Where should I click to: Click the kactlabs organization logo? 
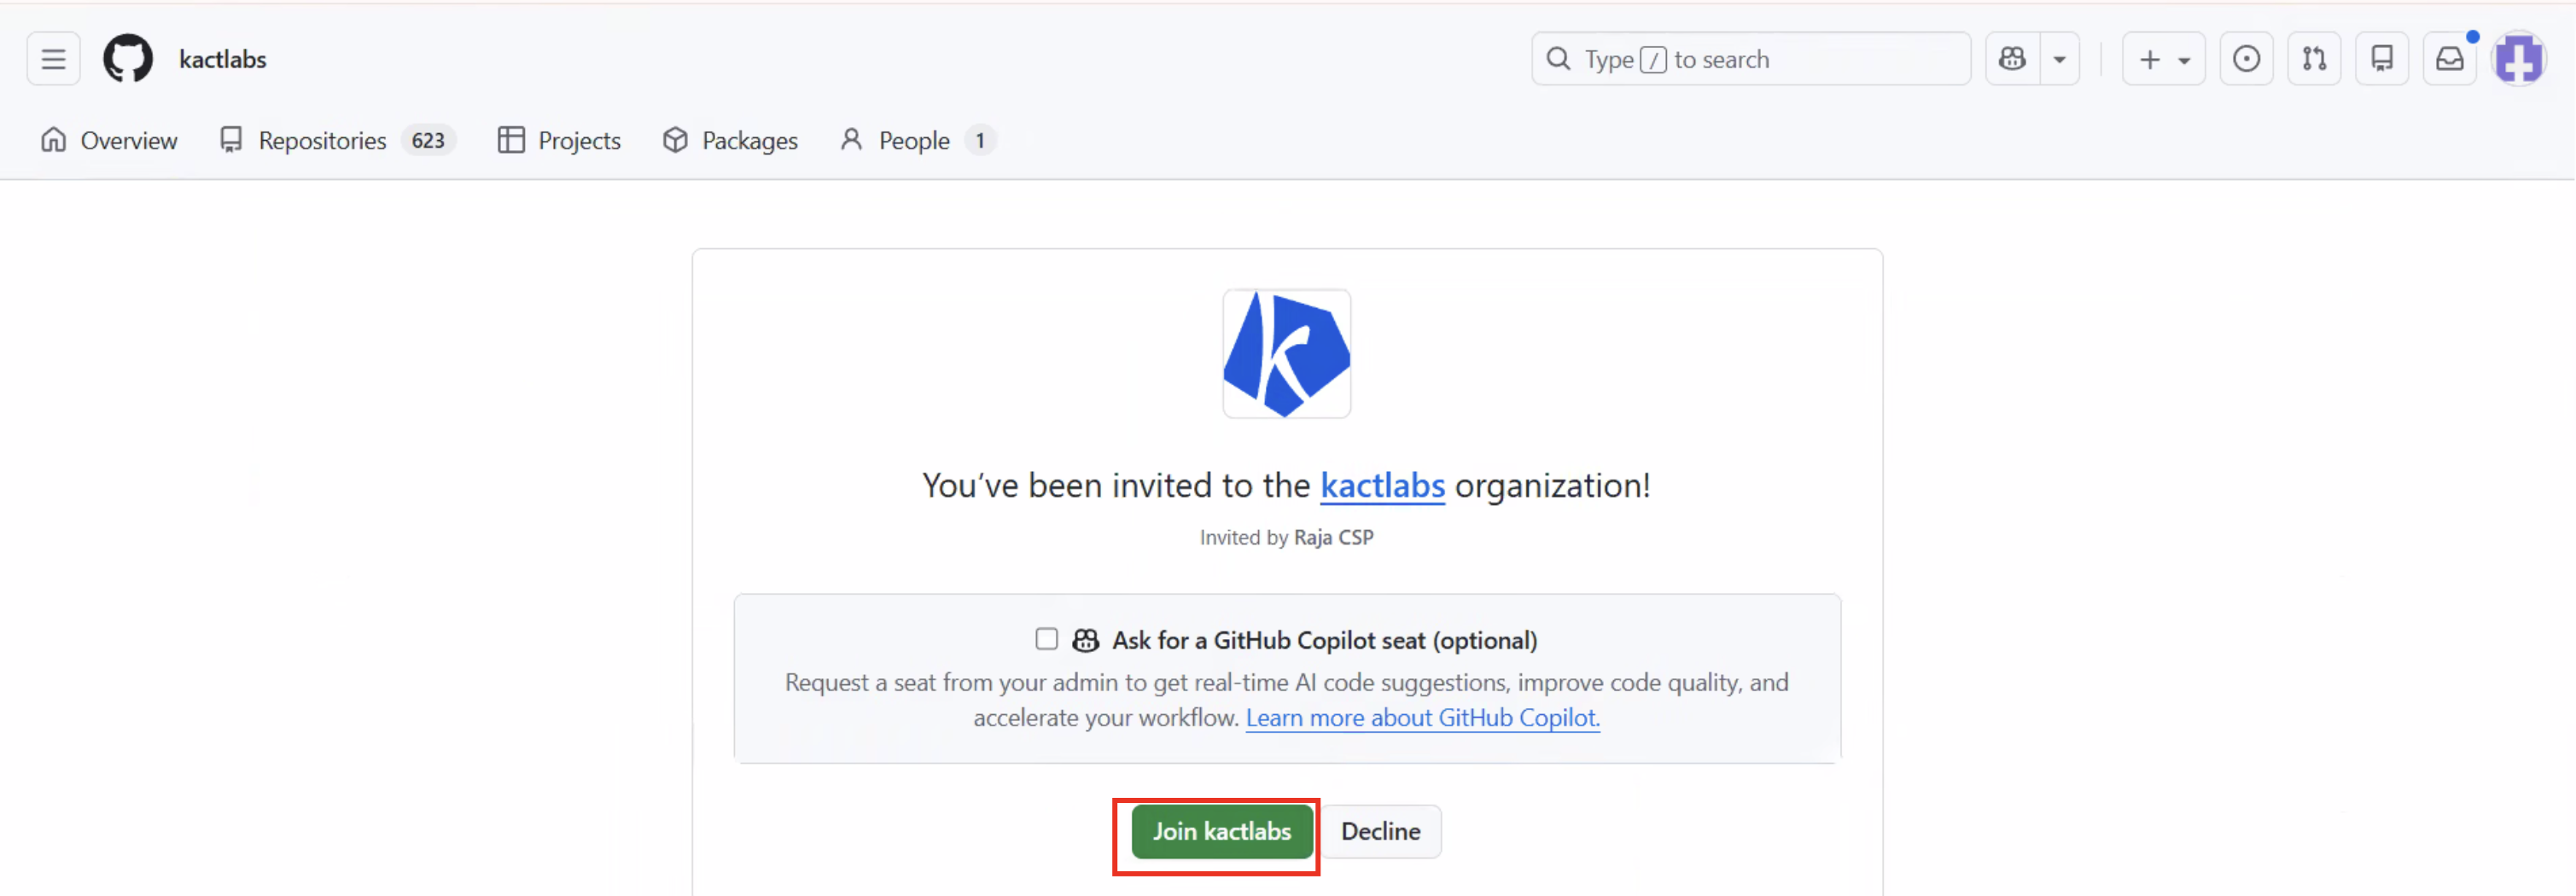pos(1286,354)
